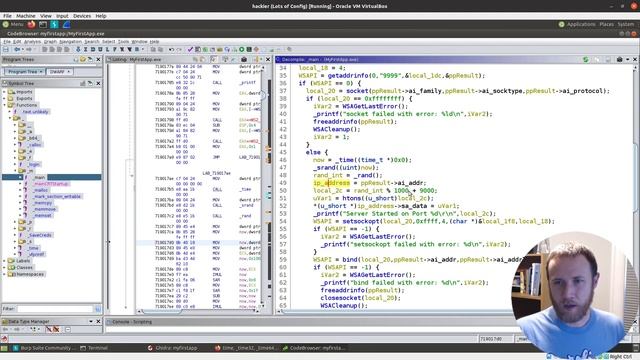The image size is (640, 360).
Task: Select the _time function in Symbol Tree
Action: click(x=33, y=248)
